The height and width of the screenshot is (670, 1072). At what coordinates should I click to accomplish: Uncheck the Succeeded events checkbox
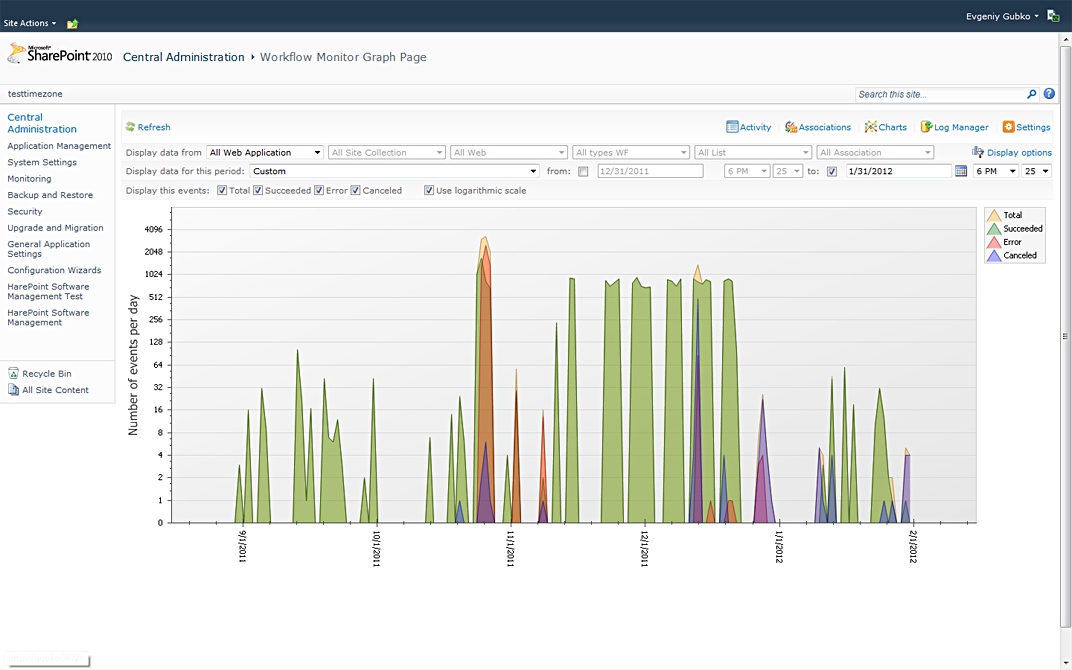pos(258,190)
